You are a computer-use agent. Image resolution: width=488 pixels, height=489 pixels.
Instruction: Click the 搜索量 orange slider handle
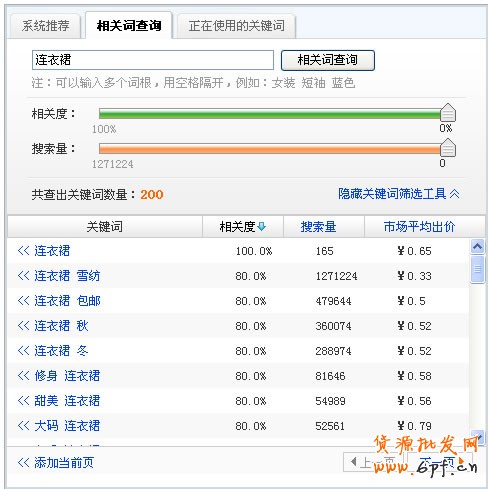coord(448,148)
